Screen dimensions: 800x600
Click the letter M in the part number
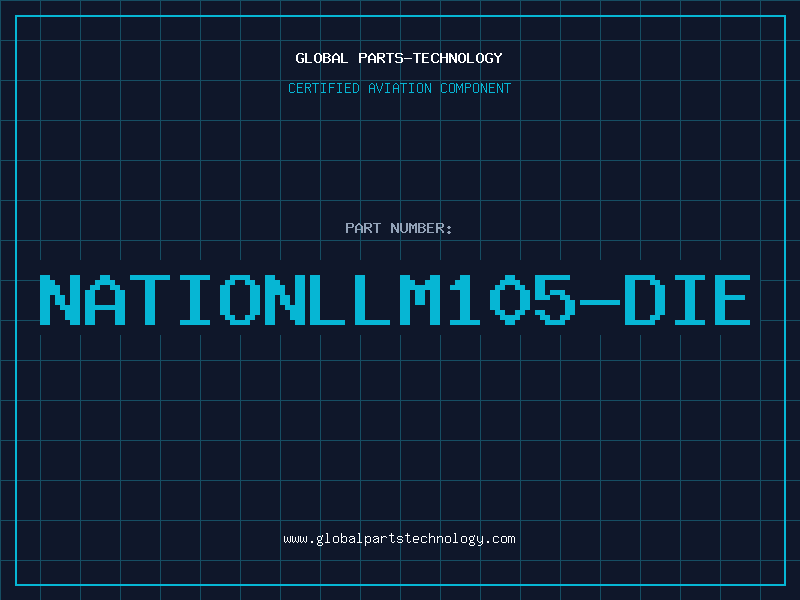click(419, 300)
